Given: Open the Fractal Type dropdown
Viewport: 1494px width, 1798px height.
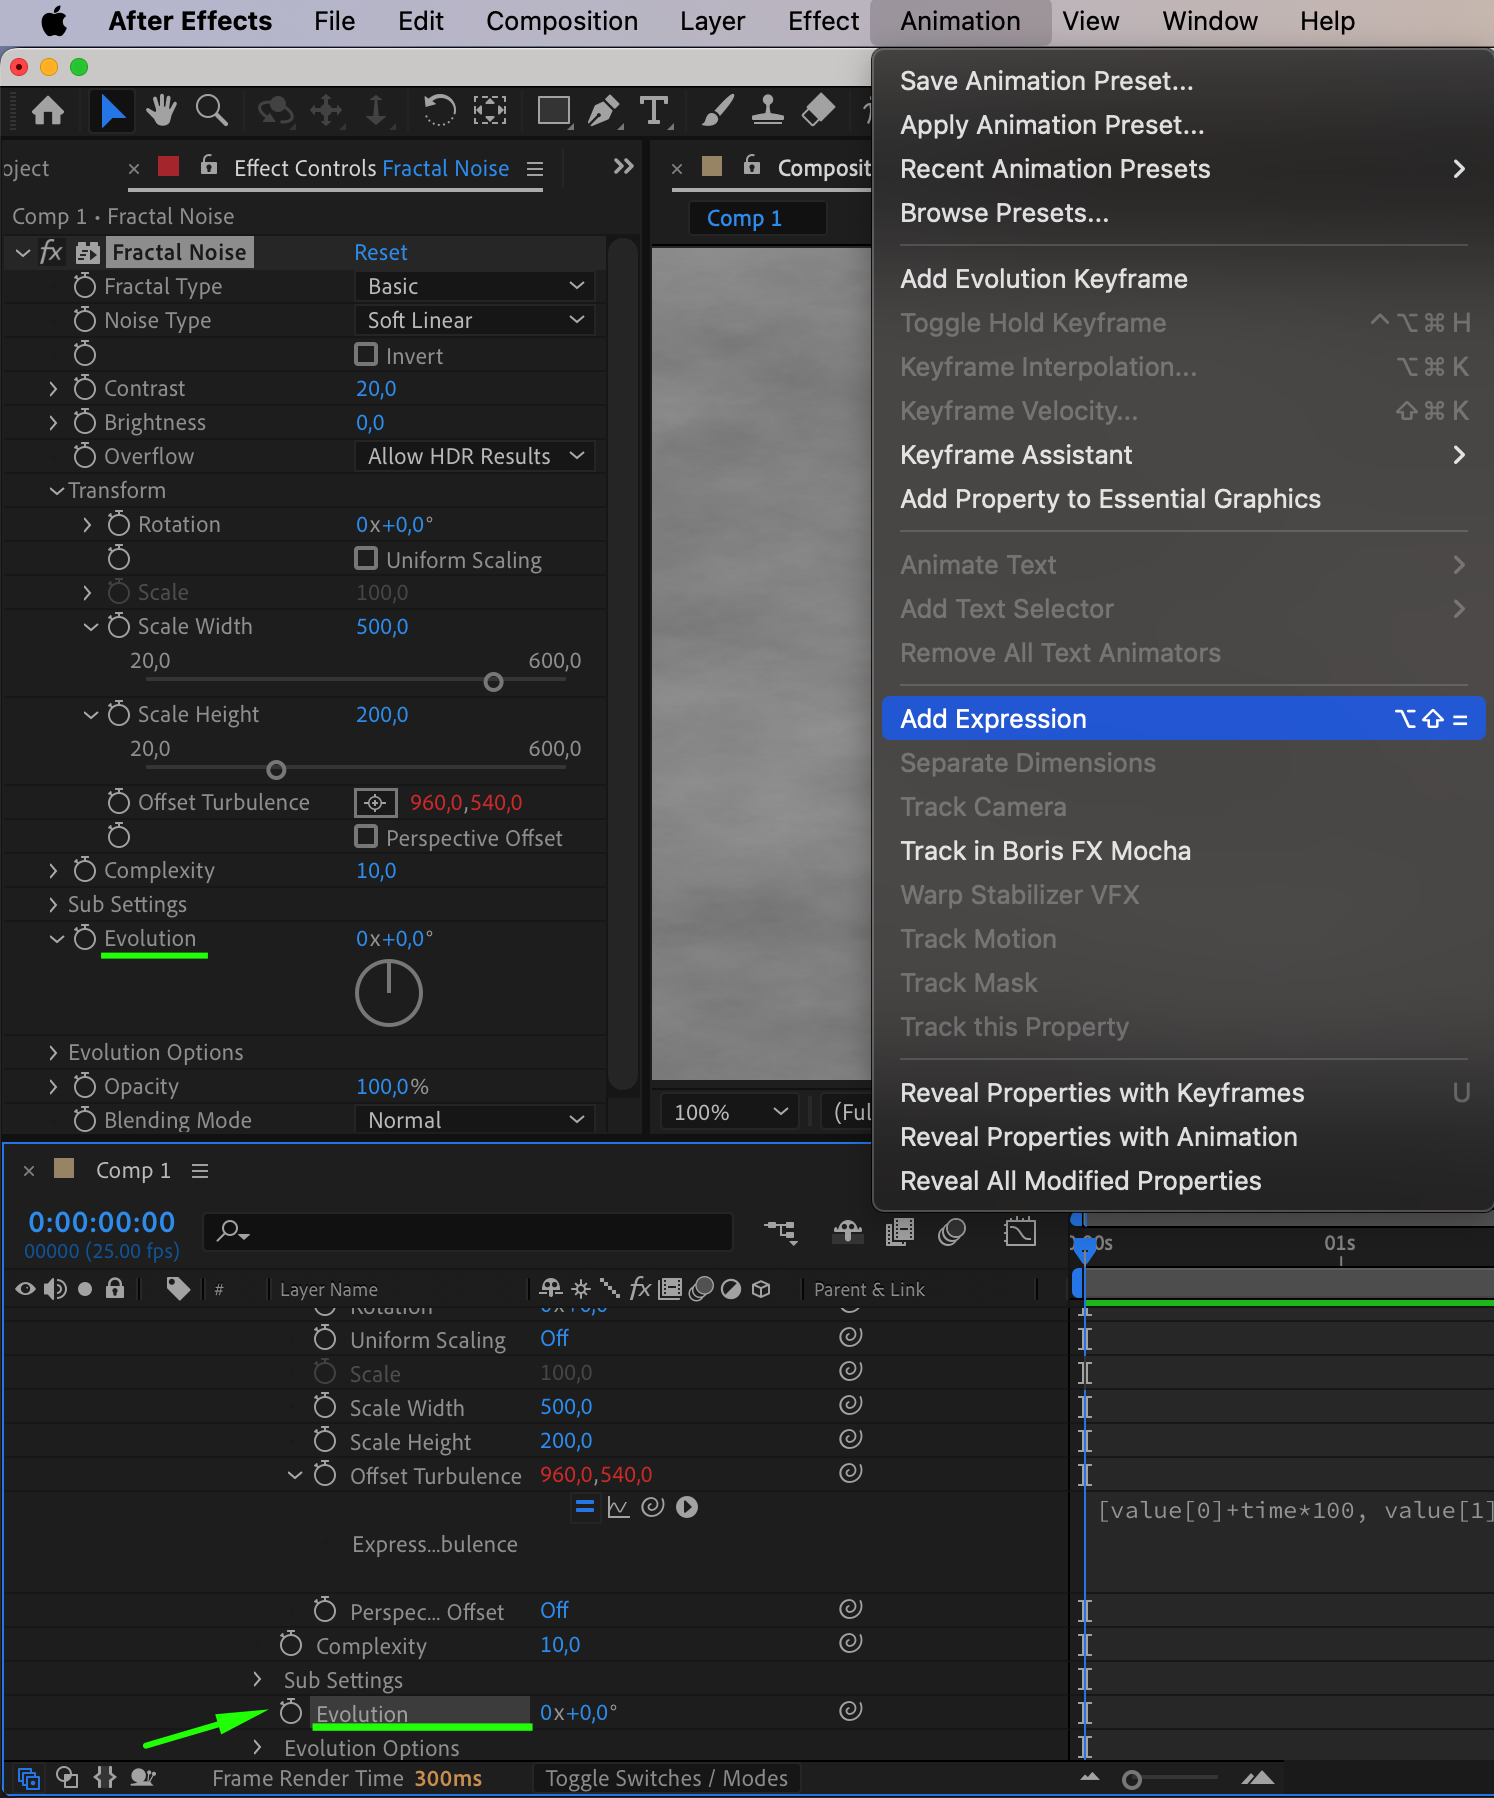Looking at the screenshot, I should point(475,287).
